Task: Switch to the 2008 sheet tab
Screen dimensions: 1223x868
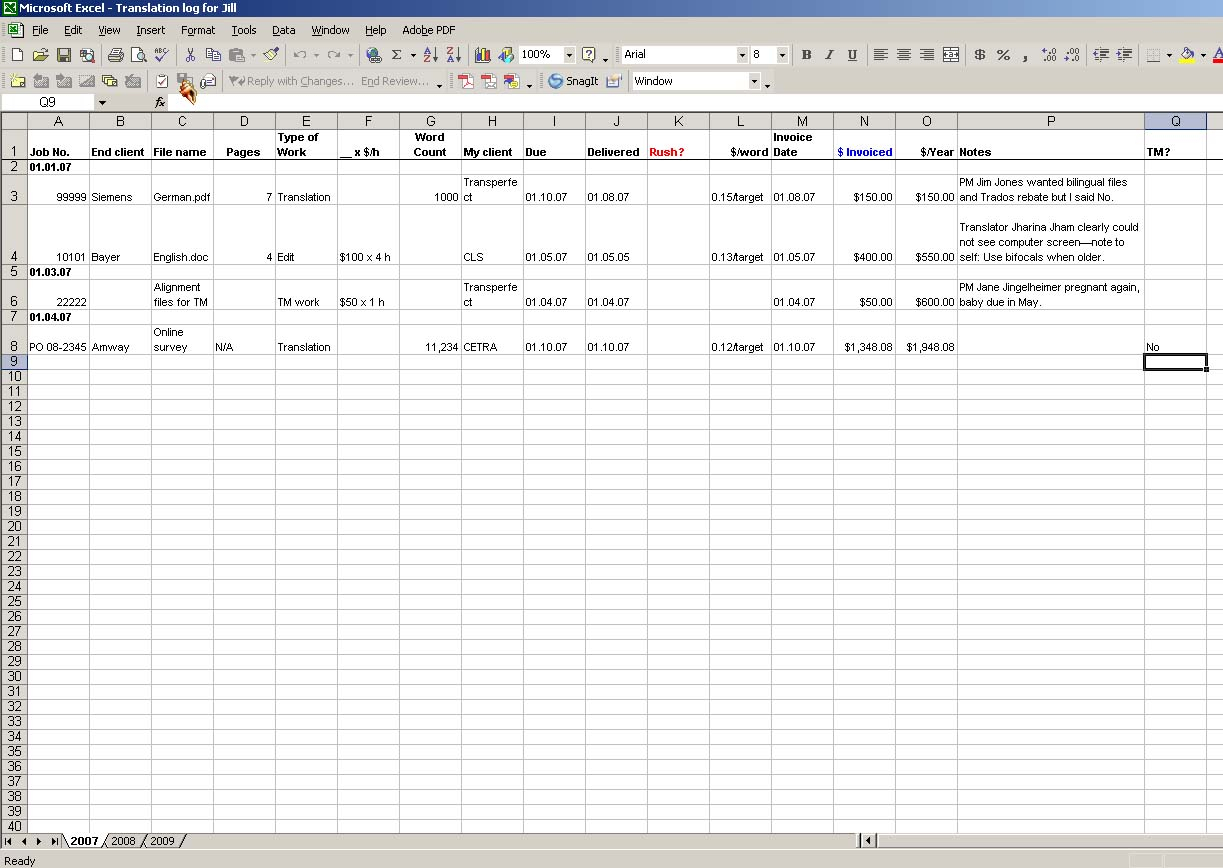Action: (x=123, y=841)
